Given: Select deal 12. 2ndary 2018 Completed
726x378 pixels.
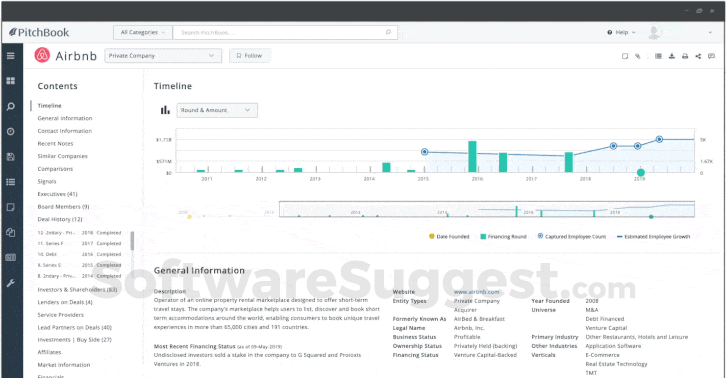Looking at the screenshot, I should (79, 233).
